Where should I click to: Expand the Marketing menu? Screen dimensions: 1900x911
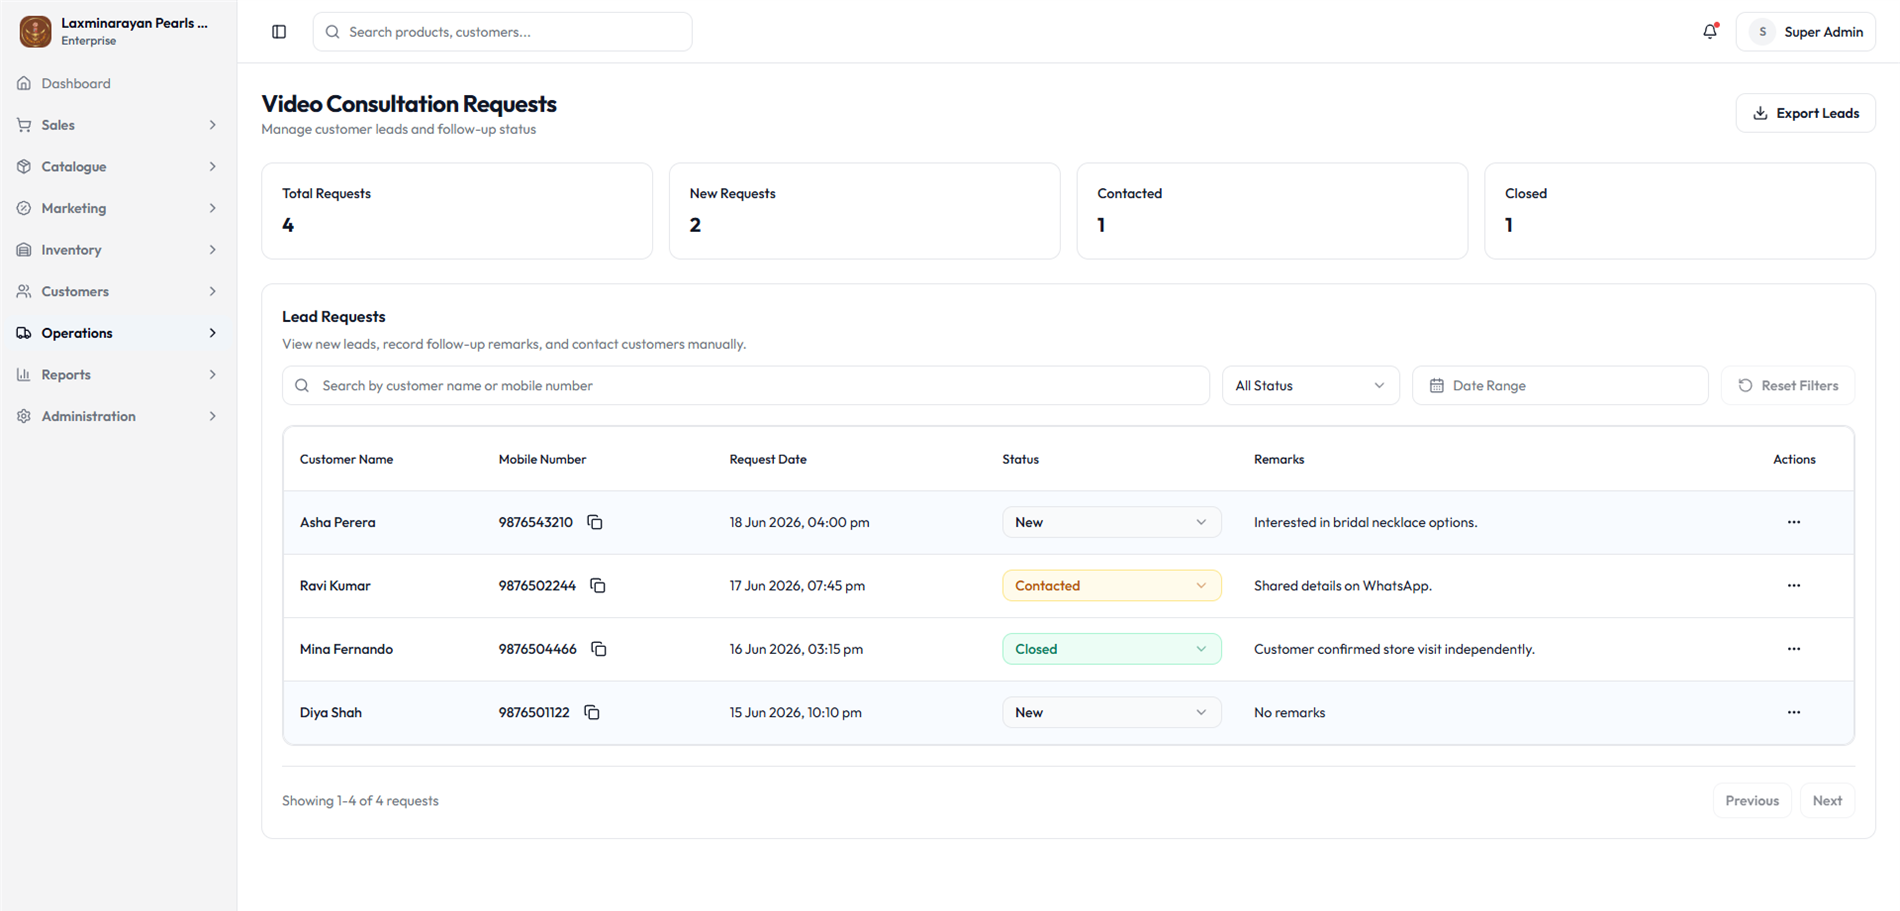click(x=118, y=208)
